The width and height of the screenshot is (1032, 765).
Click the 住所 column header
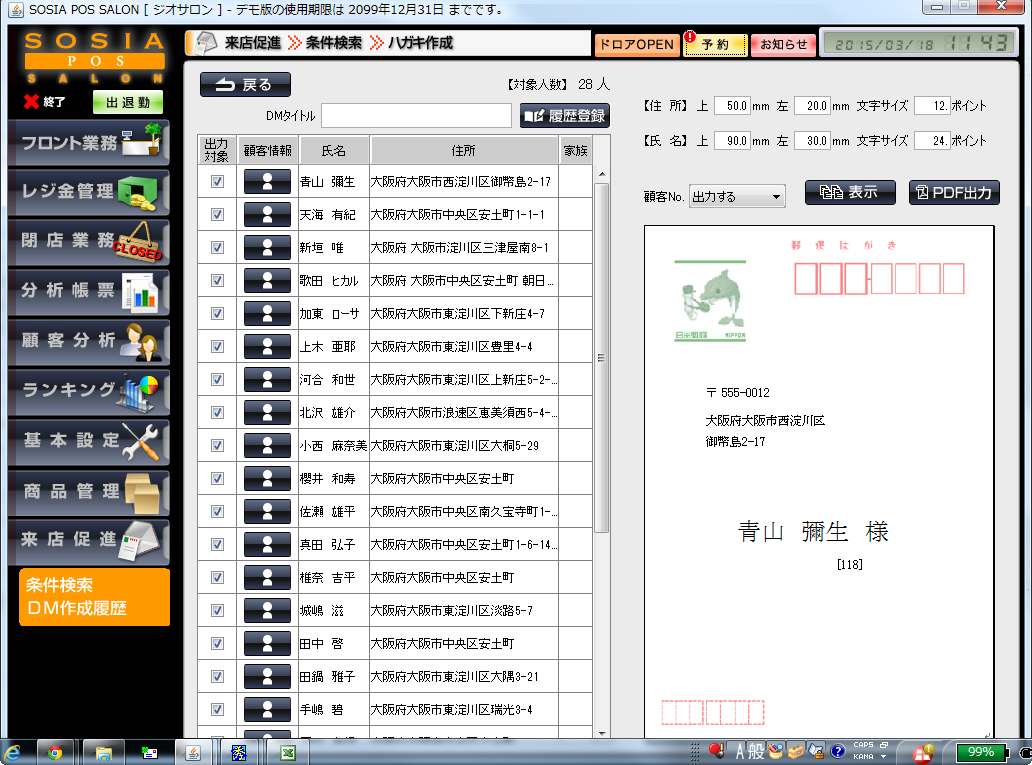pos(463,151)
